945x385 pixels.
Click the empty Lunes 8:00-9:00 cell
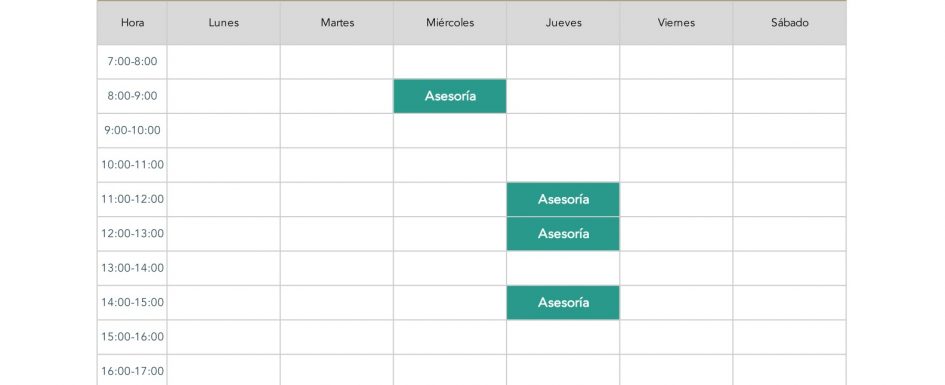click(224, 96)
